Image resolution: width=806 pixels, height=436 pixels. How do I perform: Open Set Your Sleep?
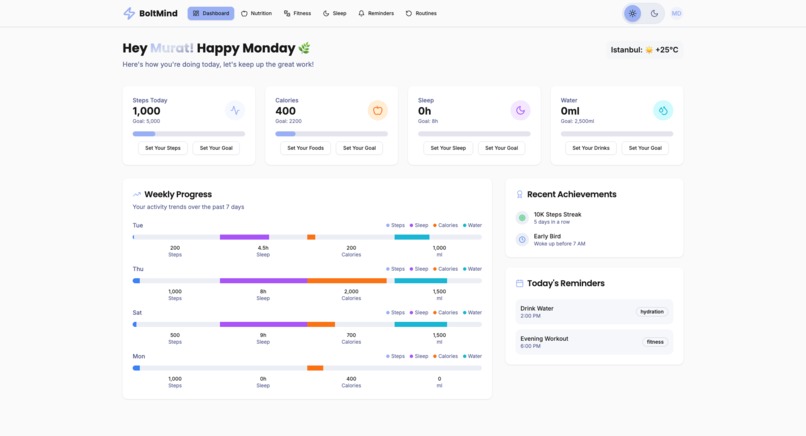click(448, 148)
